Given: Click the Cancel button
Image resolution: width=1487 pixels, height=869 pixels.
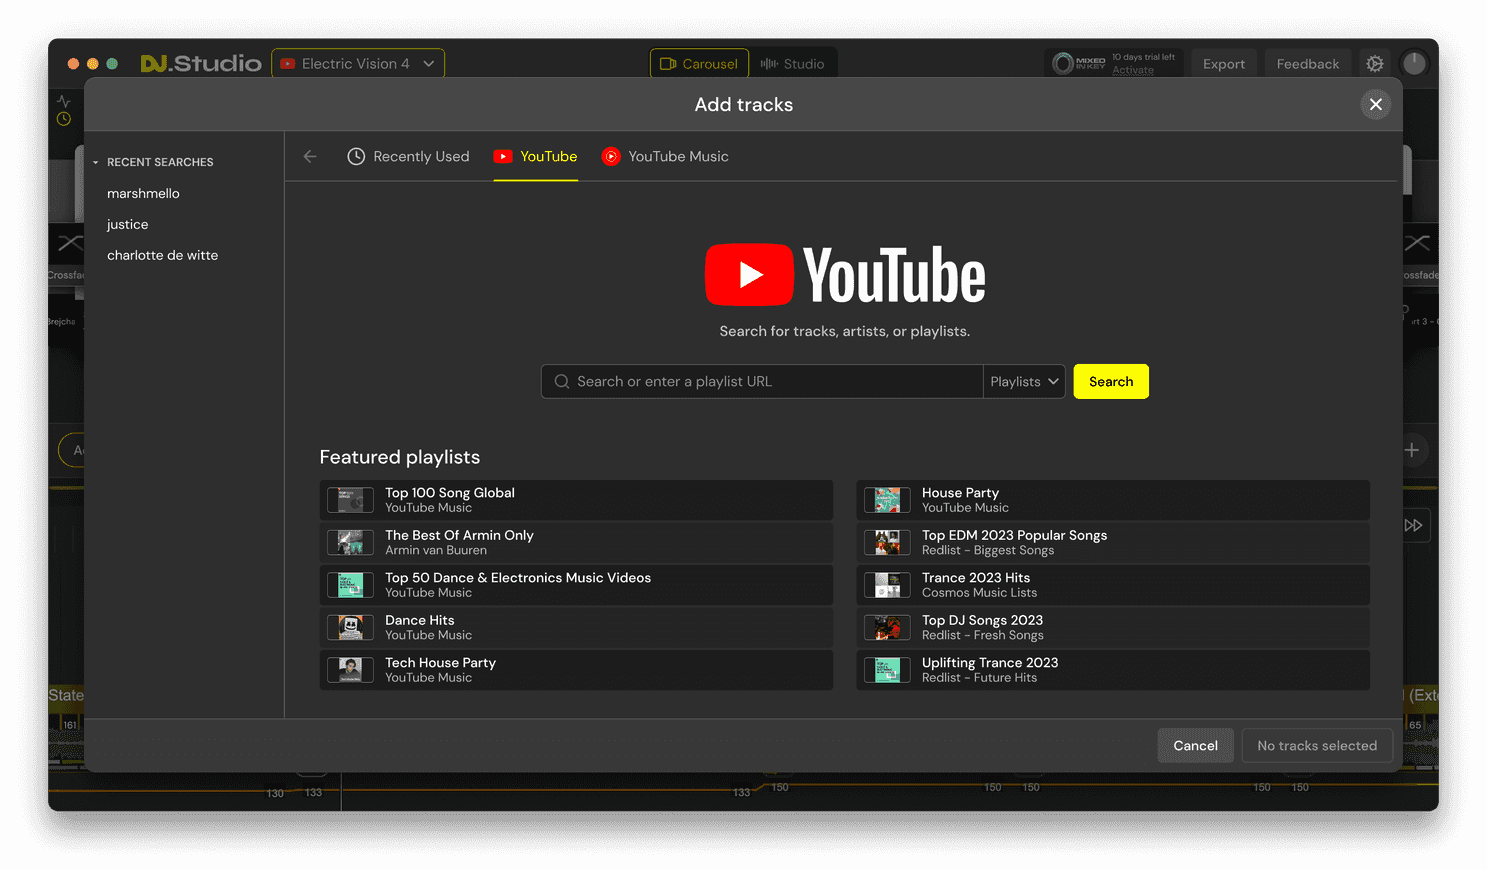Looking at the screenshot, I should pyautogui.click(x=1195, y=745).
